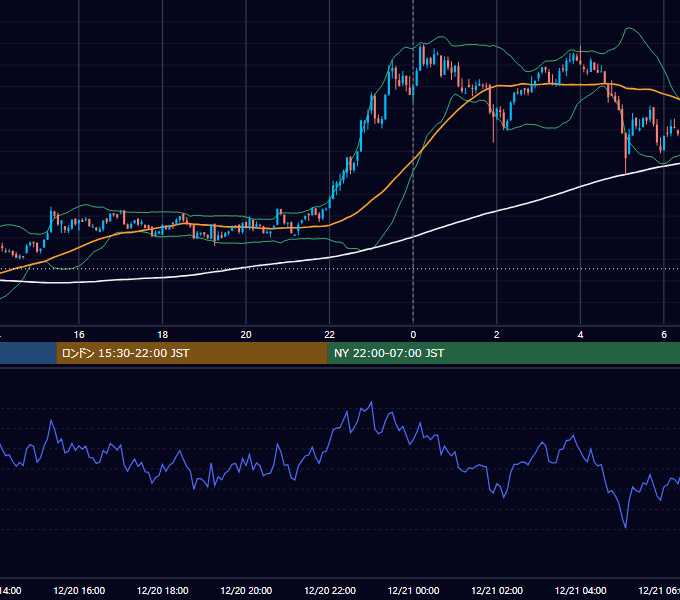
Task: Click the 12/20 20:00 time label
Action: (246, 590)
